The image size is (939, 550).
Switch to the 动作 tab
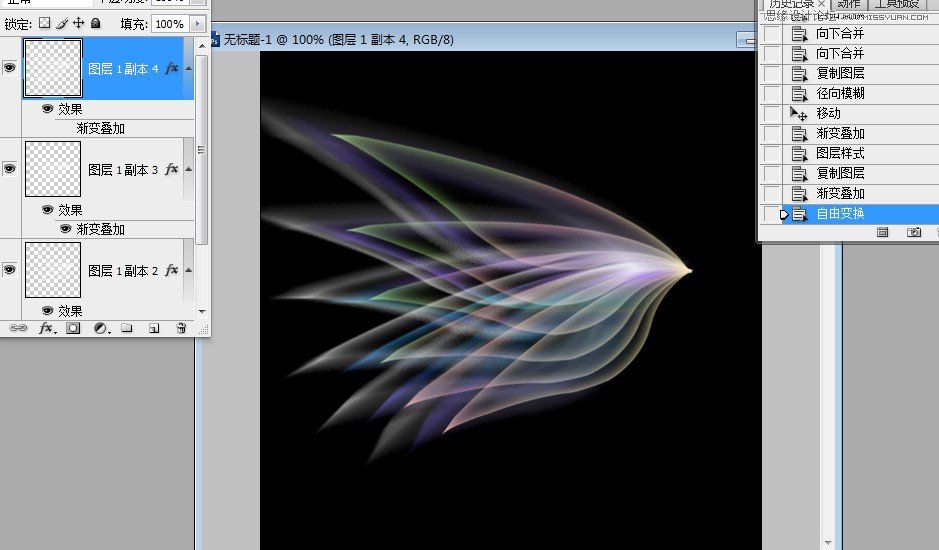click(x=849, y=5)
